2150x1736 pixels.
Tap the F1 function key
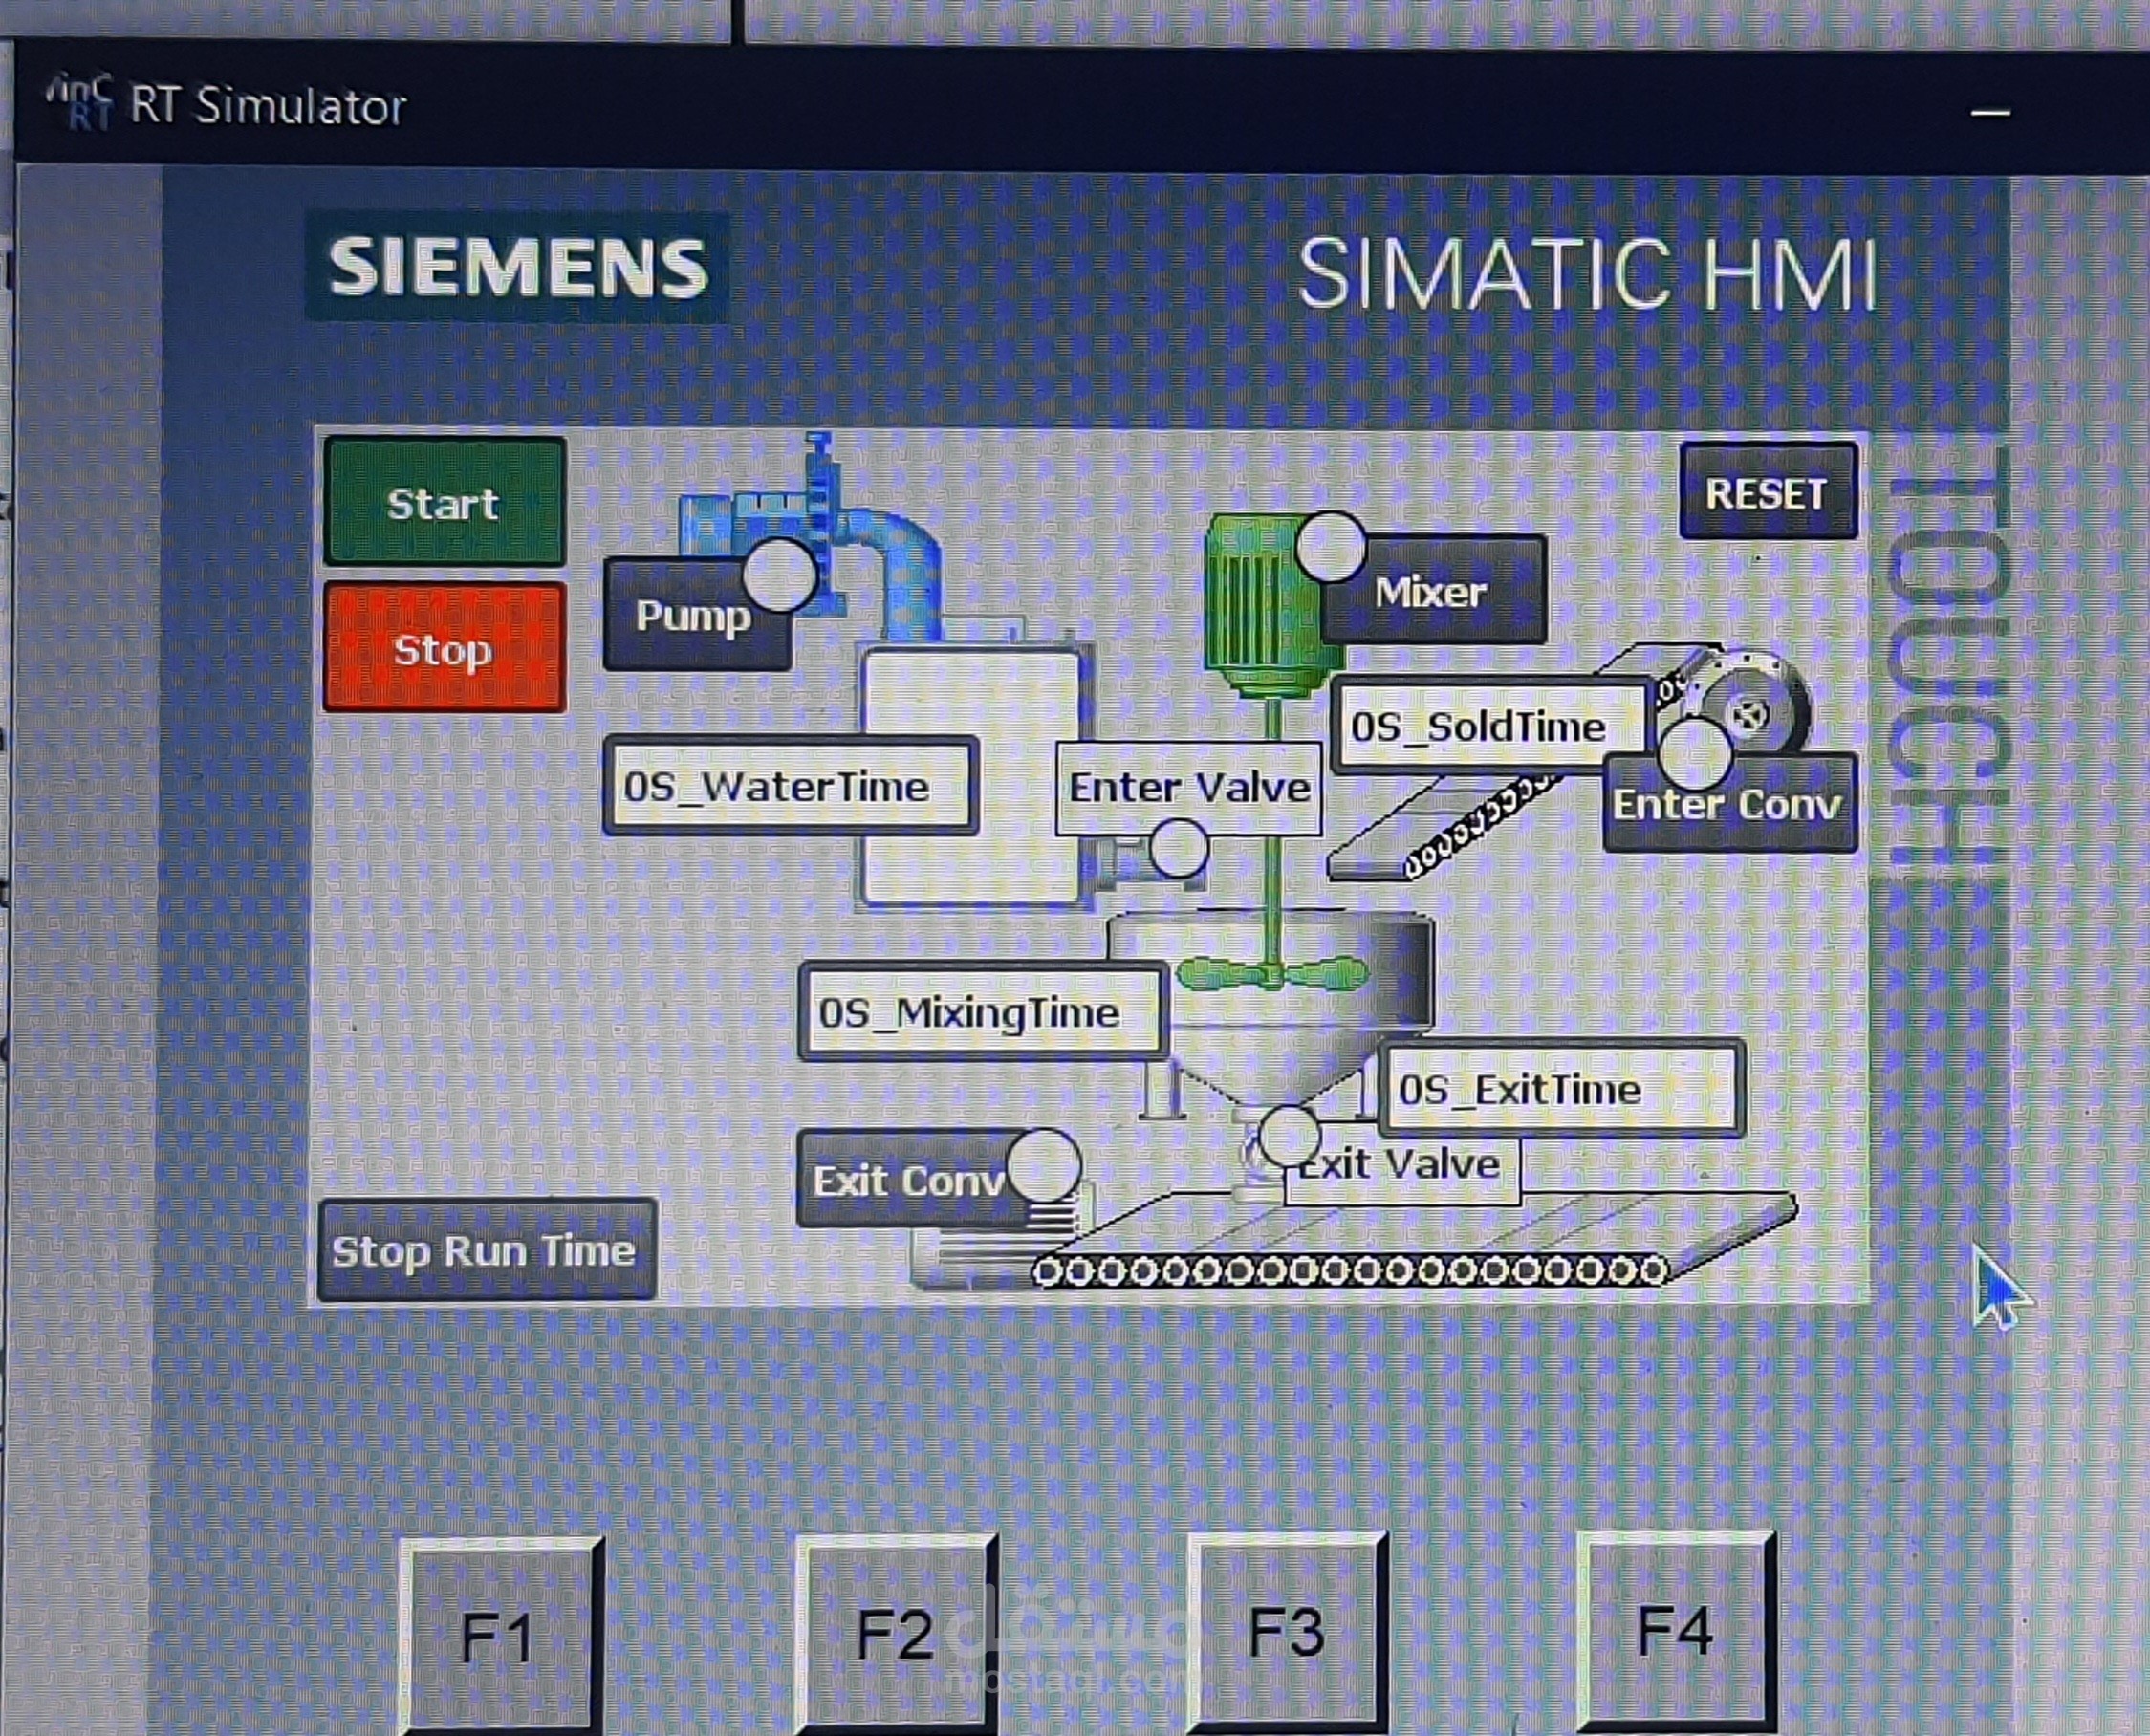500,1636
